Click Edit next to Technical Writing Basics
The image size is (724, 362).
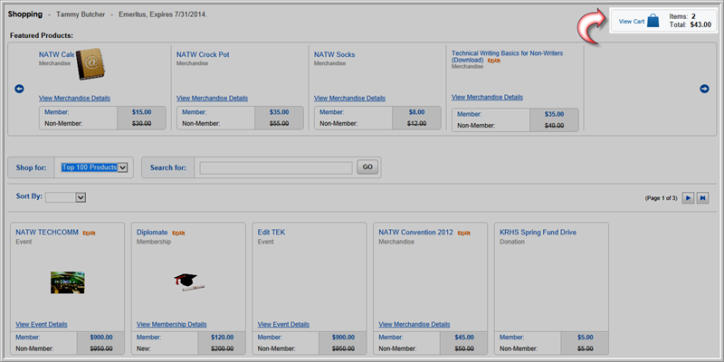tap(494, 60)
